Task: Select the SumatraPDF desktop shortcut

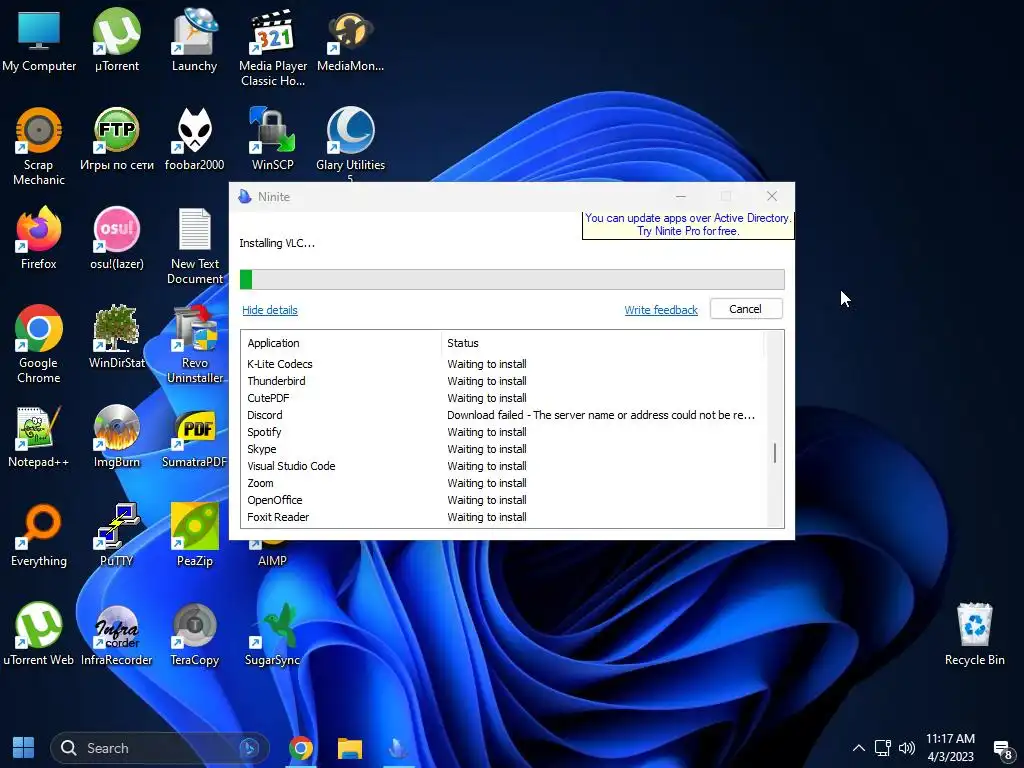Action: click(x=194, y=437)
